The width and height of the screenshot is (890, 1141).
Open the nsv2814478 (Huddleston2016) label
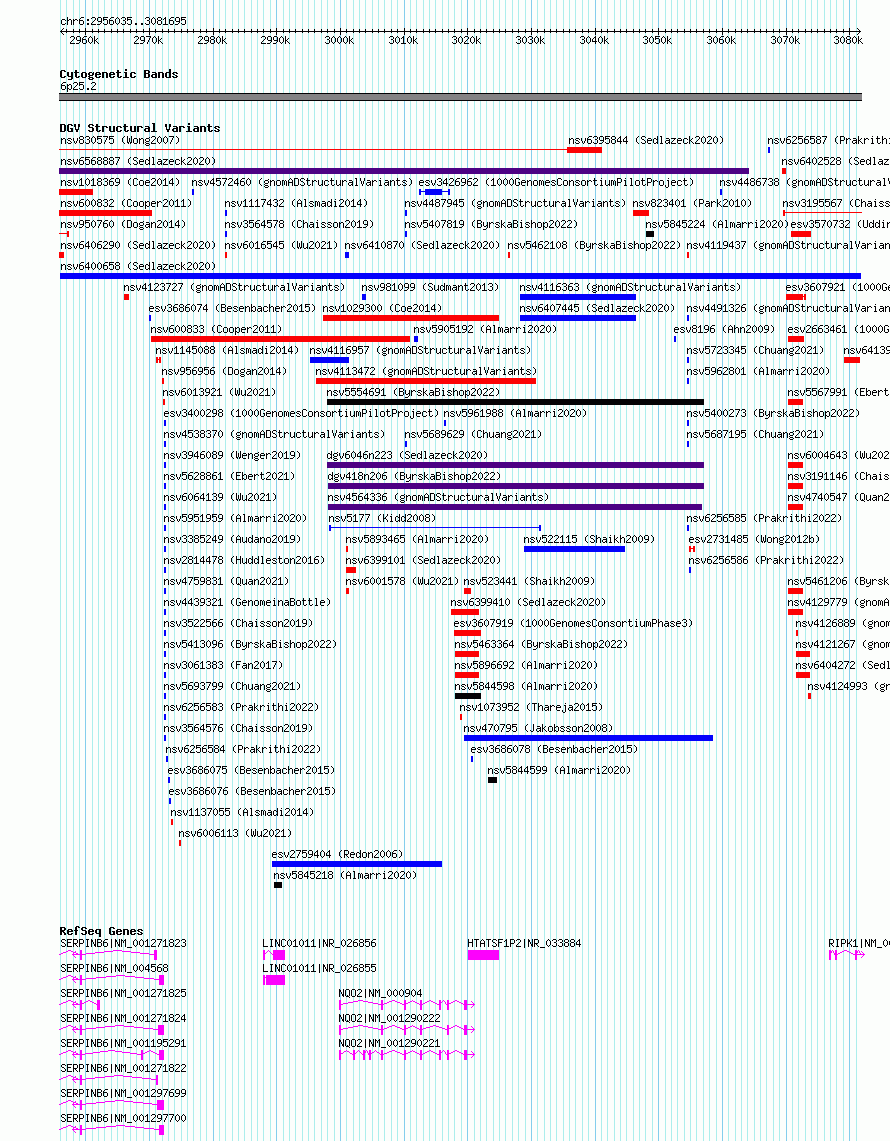point(245,560)
